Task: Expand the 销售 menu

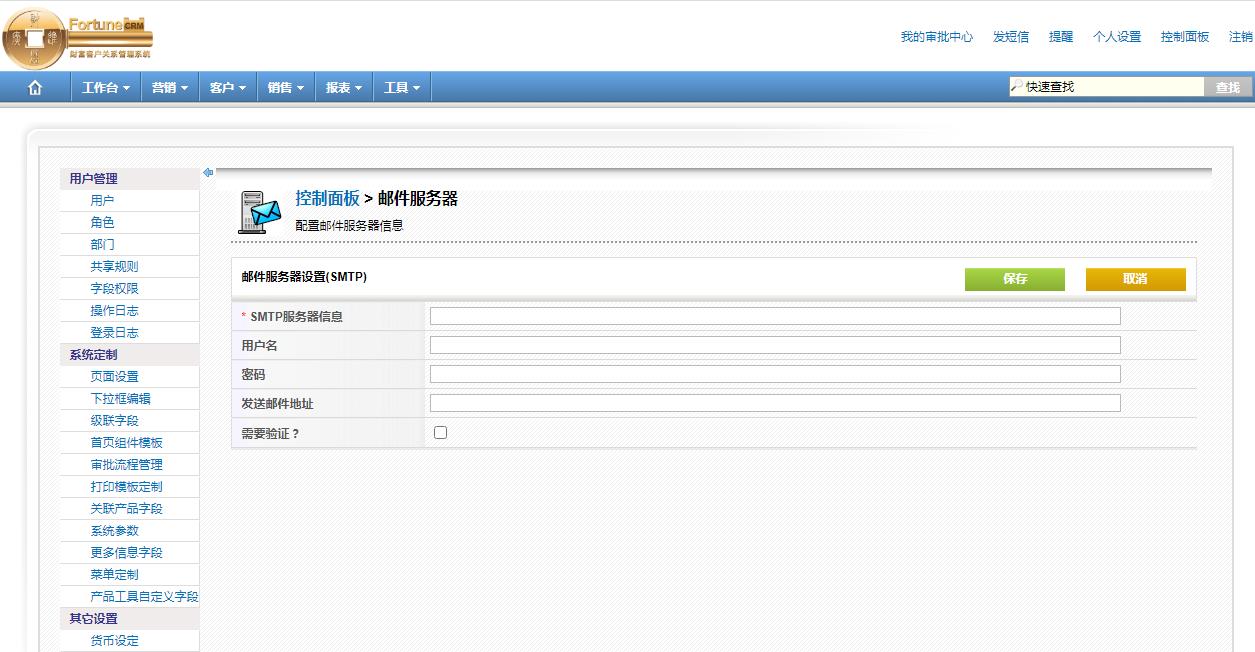Action: (x=286, y=88)
